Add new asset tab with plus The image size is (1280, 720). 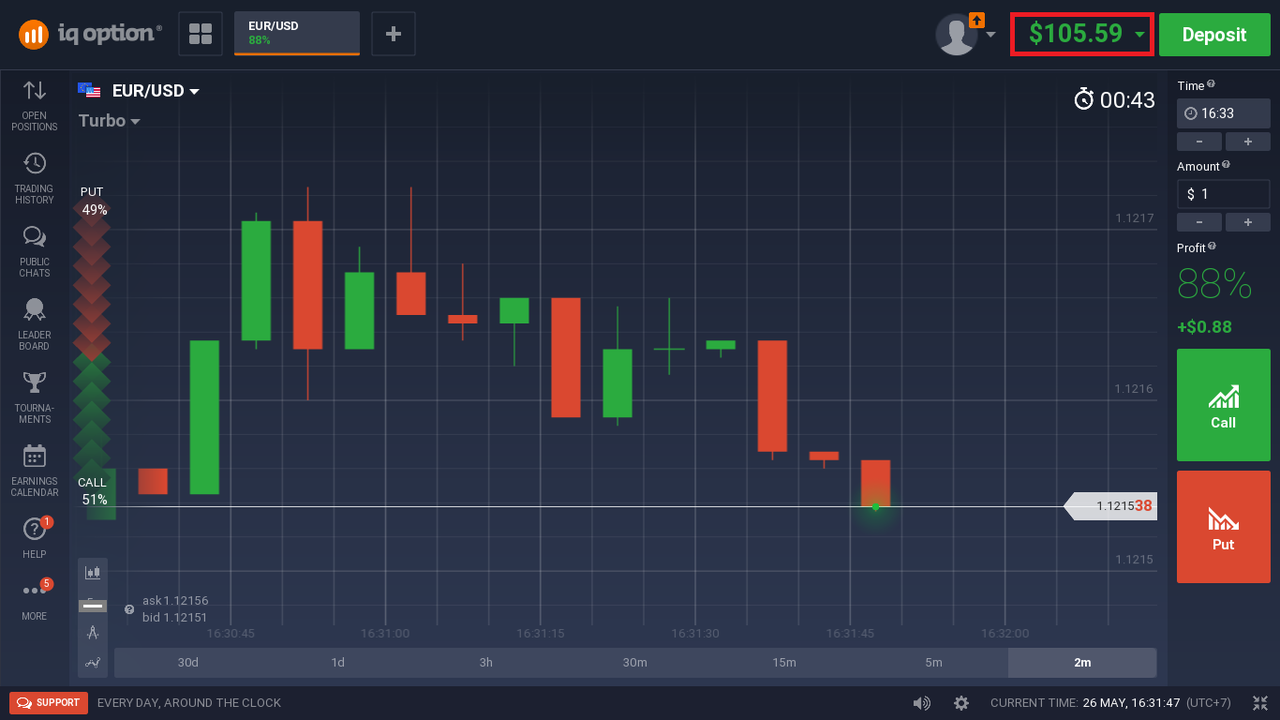pos(393,34)
